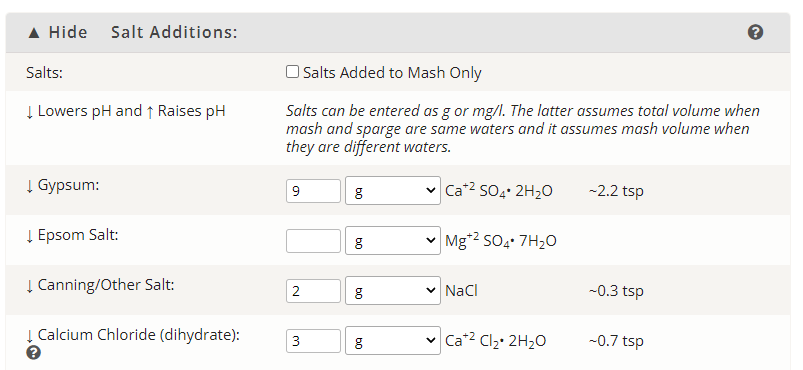Click the help icon under Calcium Chloride label
803x370 pixels.
33,353
